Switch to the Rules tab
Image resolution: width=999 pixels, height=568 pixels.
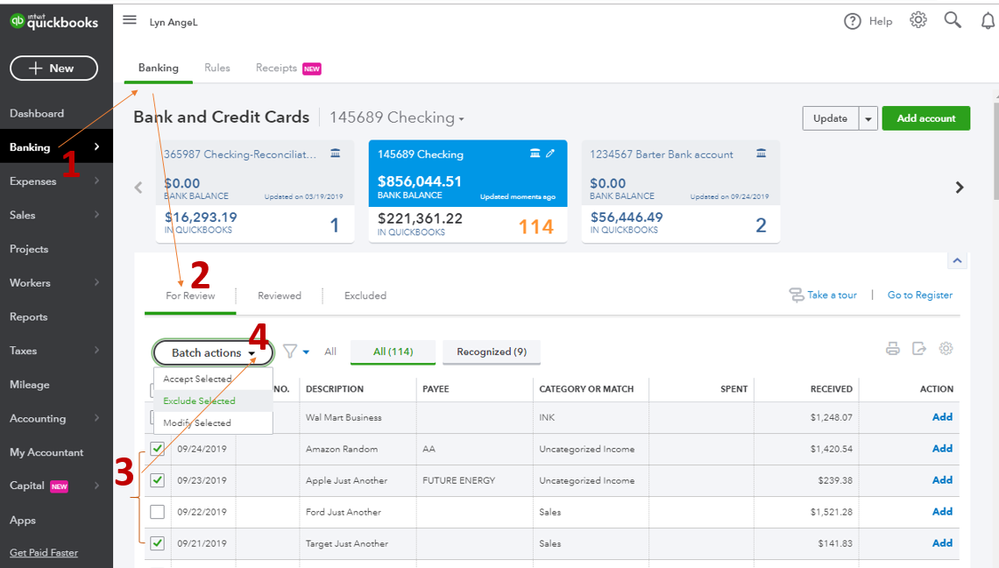(217, 67)
